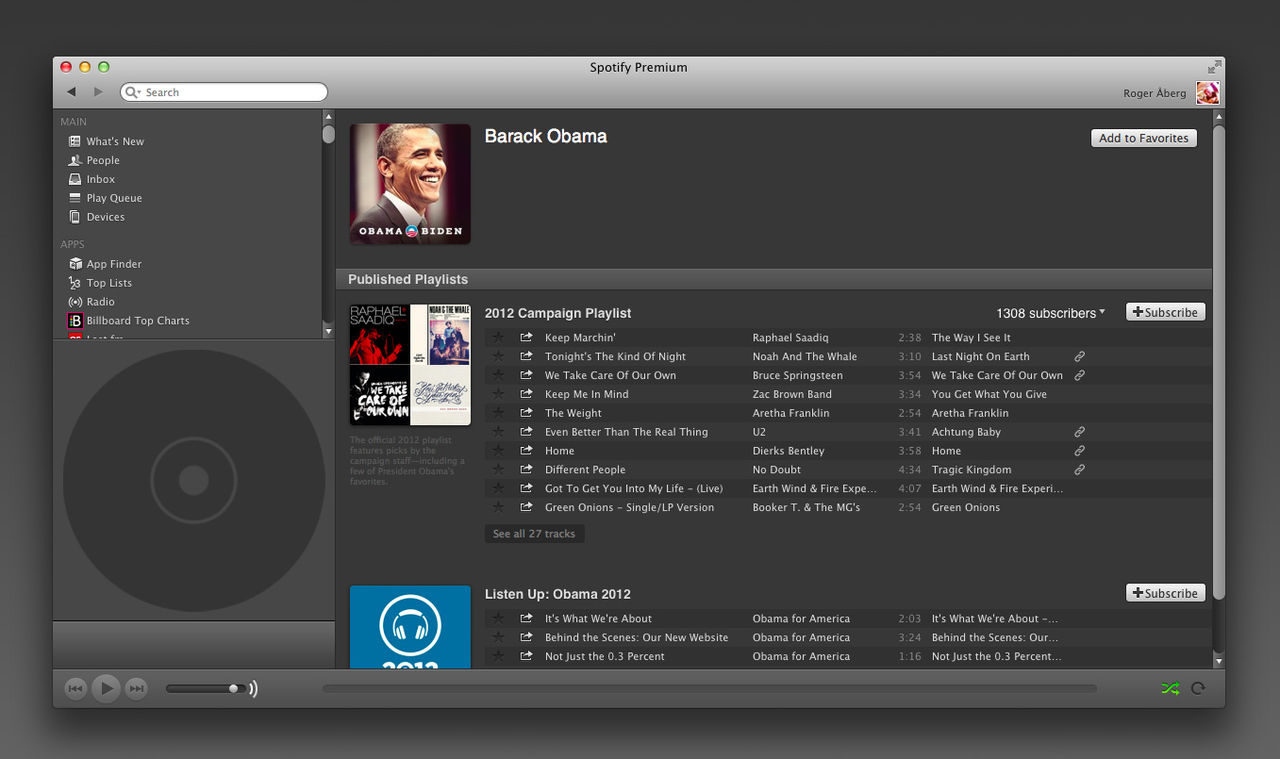
Task: Share the track Green Onions
Action: [526, 507]
